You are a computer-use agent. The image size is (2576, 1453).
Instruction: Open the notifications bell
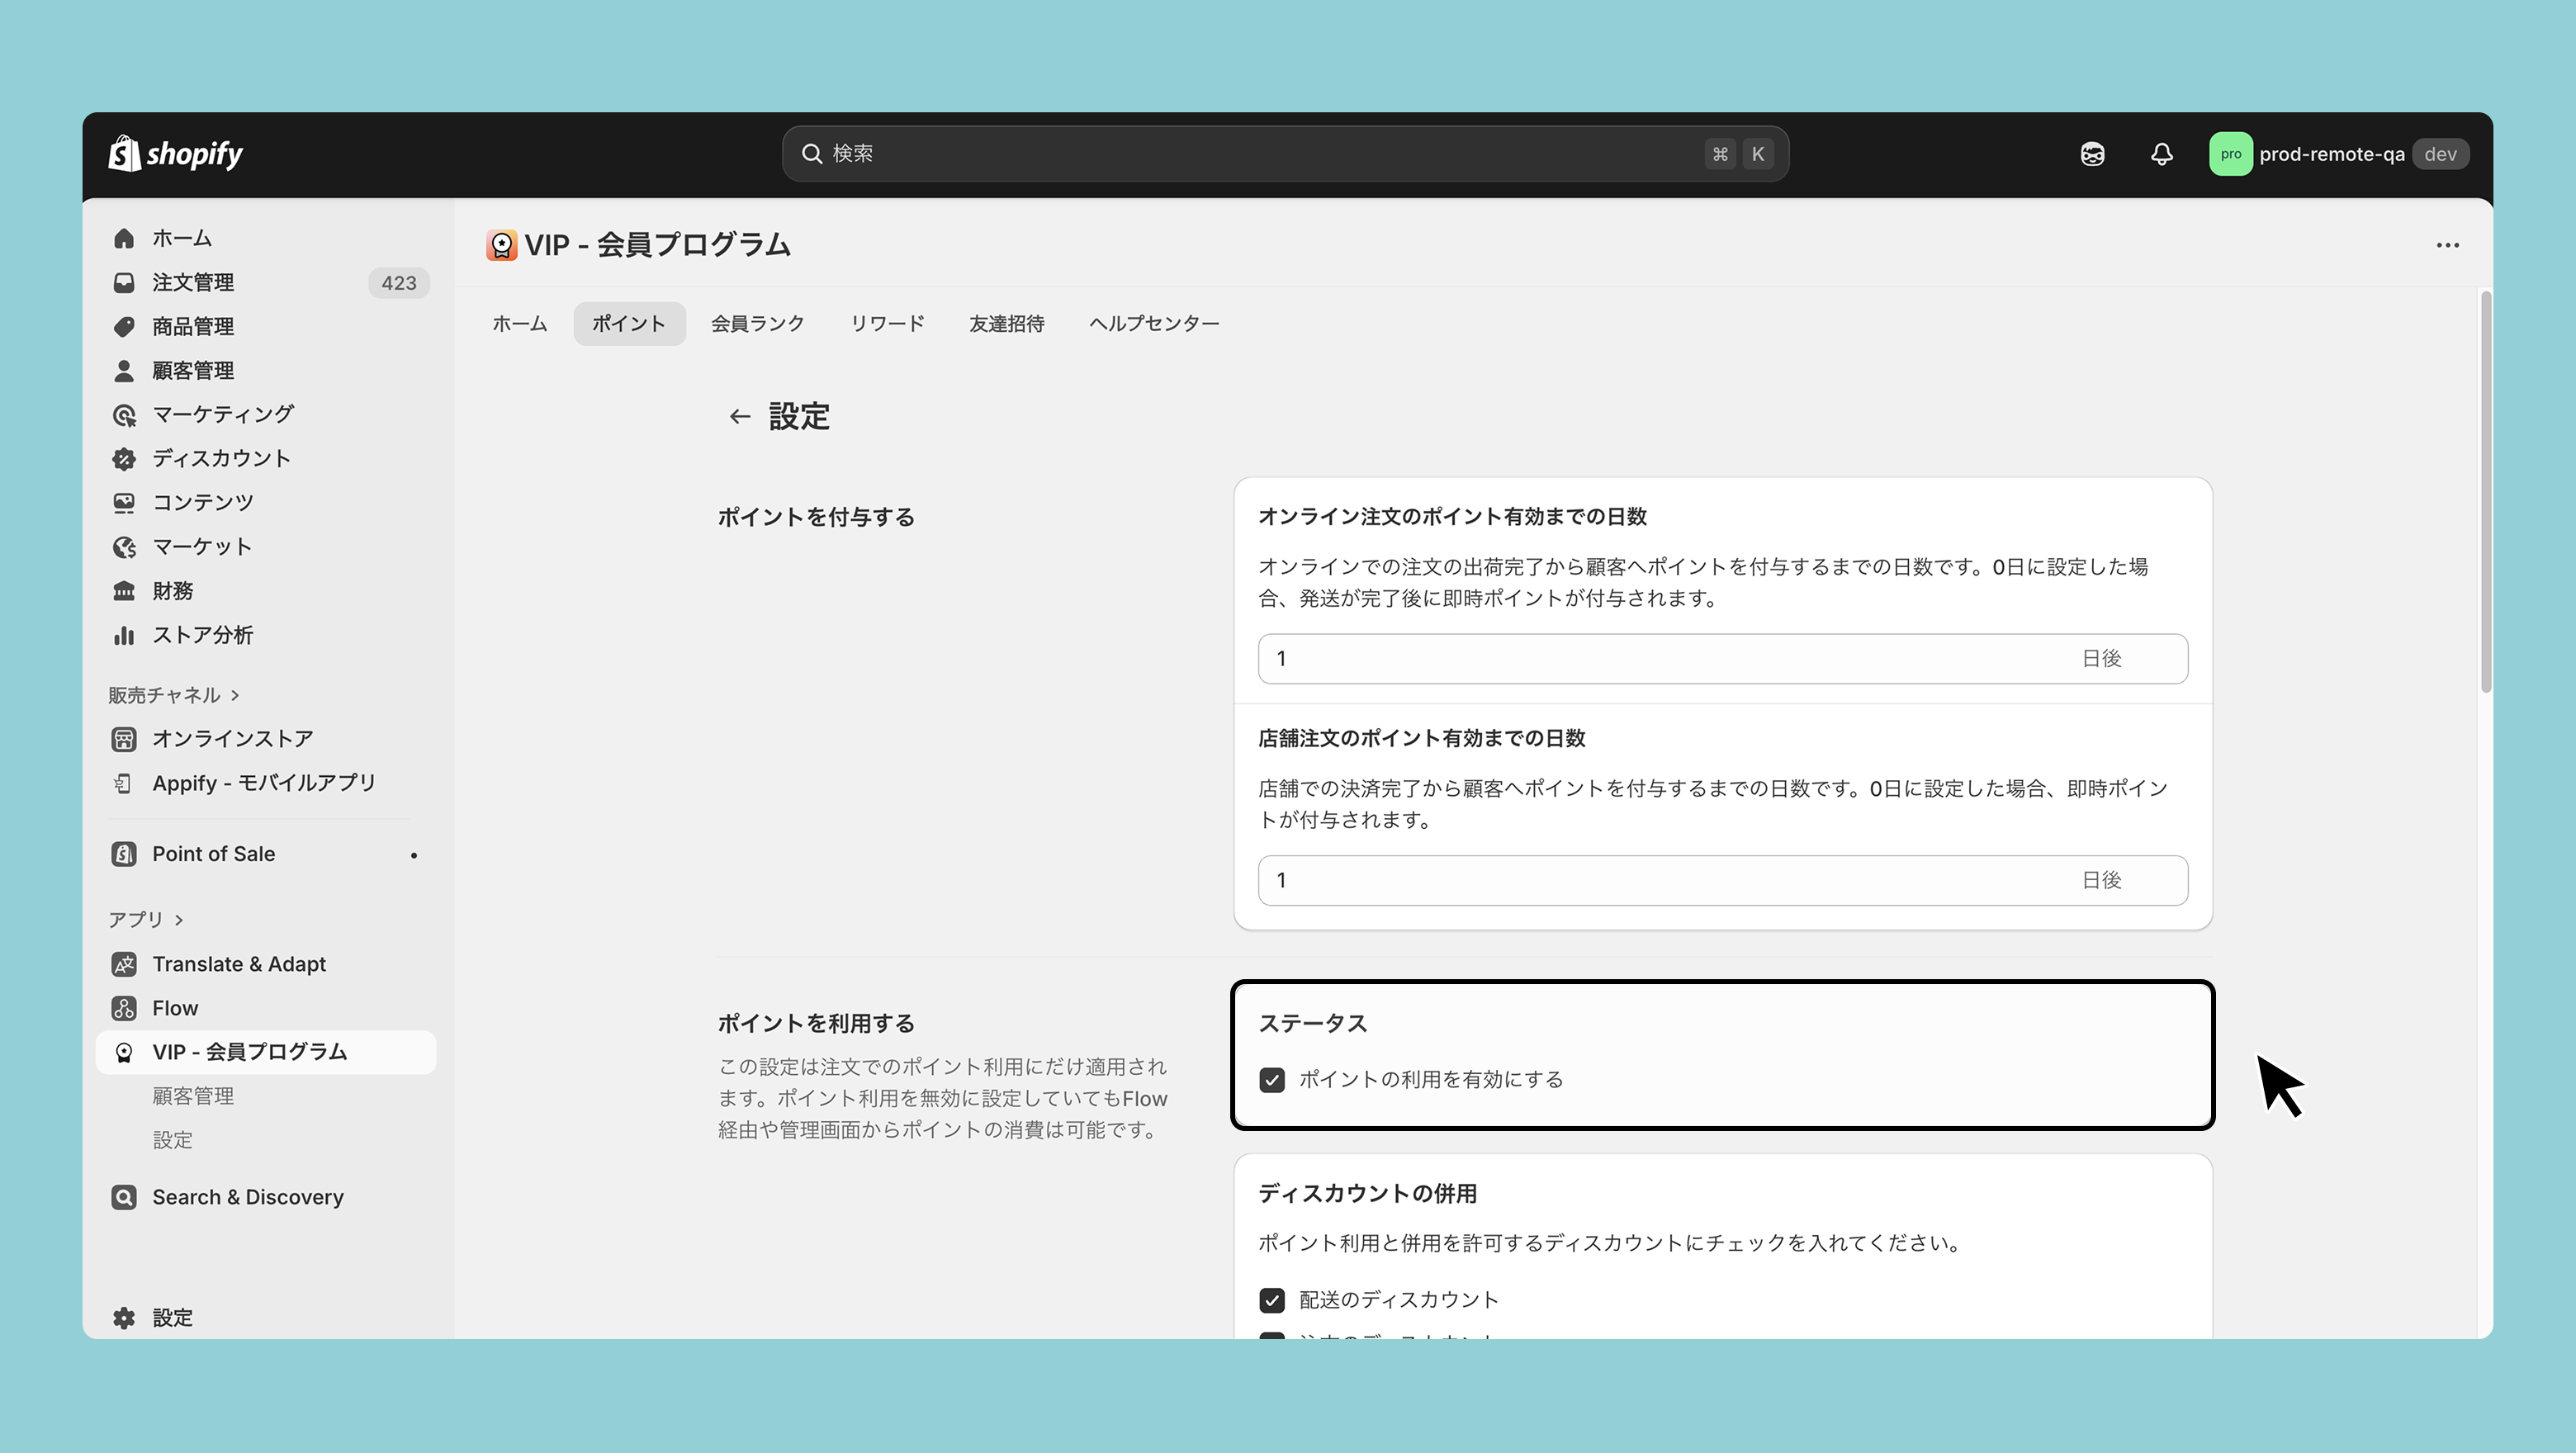pos(2161,154)
